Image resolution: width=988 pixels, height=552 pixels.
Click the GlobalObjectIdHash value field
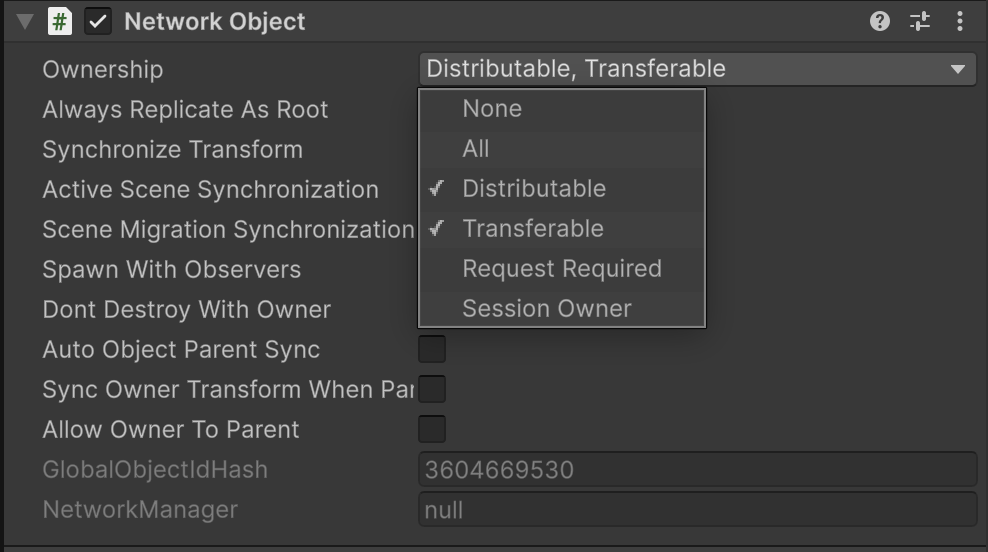click(x=697, y=469)
